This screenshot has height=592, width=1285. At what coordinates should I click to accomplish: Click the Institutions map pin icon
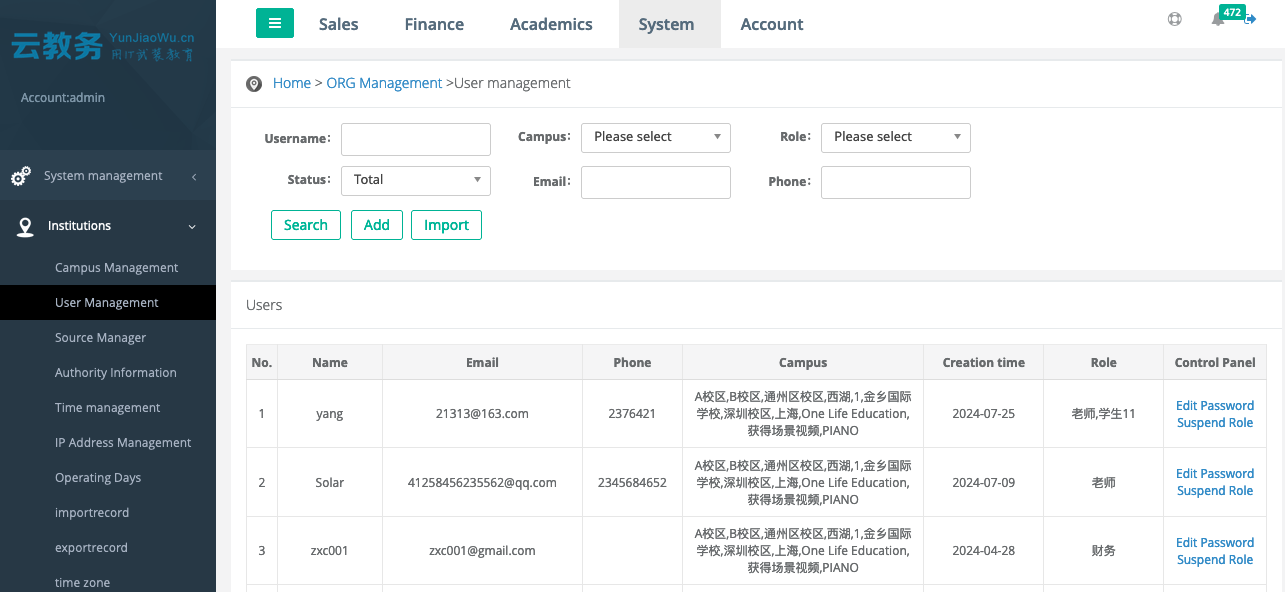[25, 227]
